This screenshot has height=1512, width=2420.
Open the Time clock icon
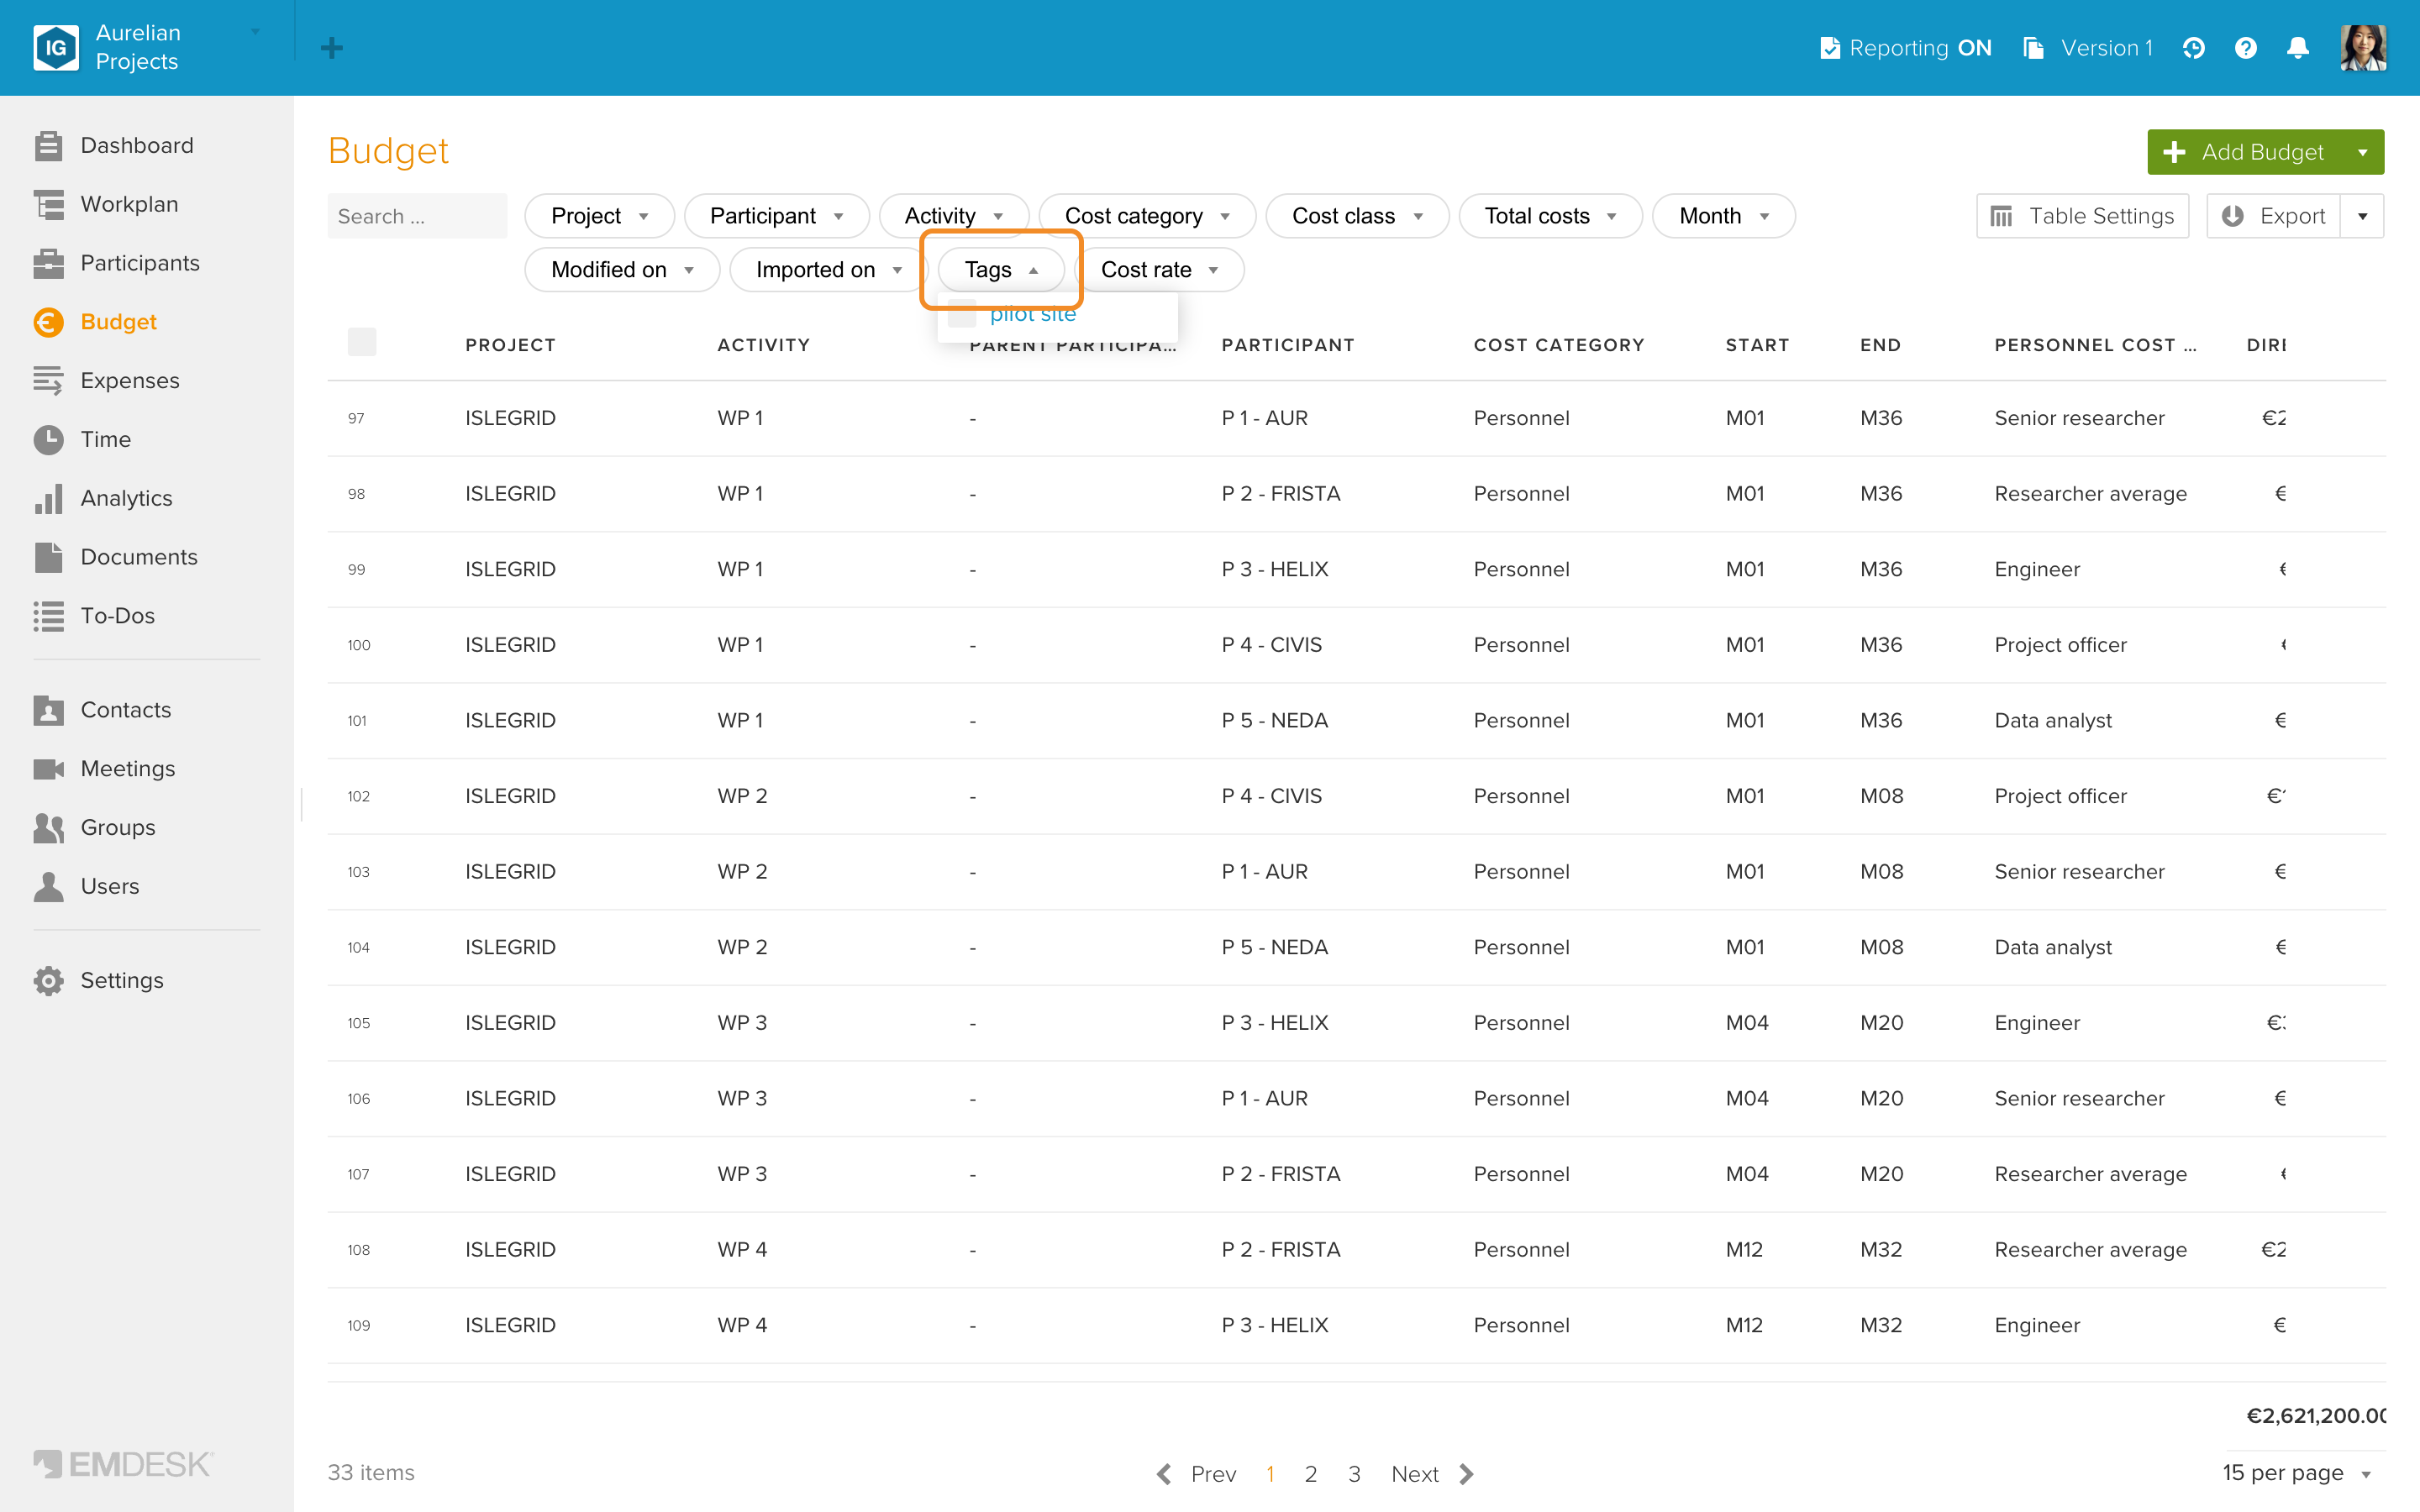[x=48, y=439]
